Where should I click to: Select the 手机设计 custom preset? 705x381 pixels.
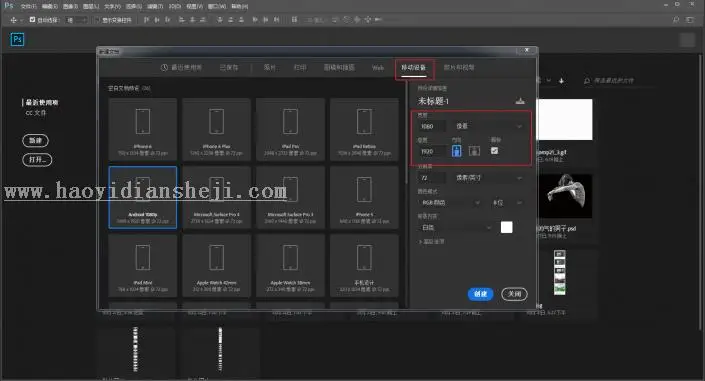[x=364, y=265]
